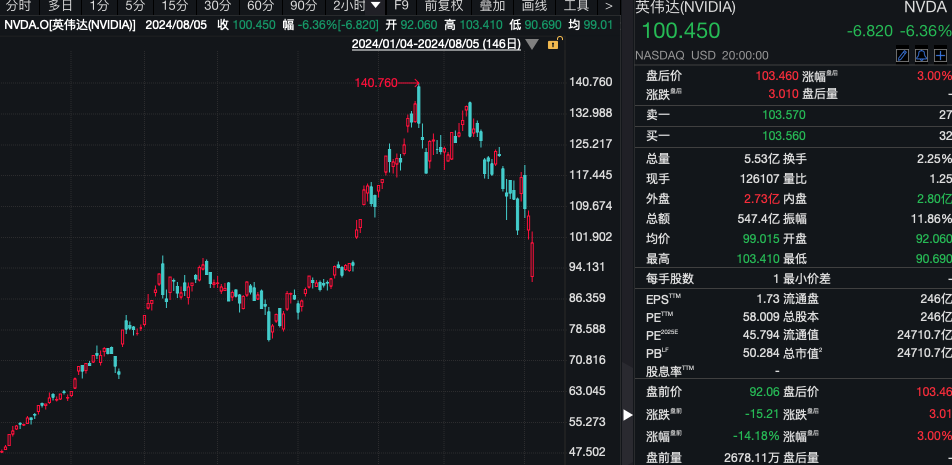Select the 90分 timeframe tab
The height and width of the screenshot is (465, 952).
tap(304, 6)
